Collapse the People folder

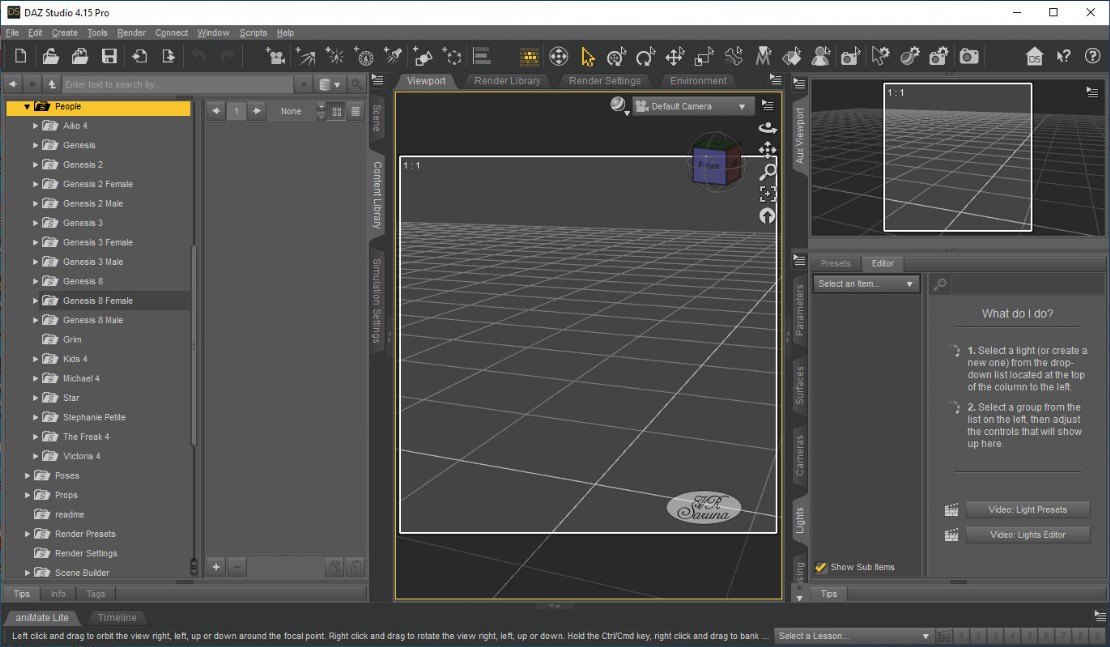point(27,106)
